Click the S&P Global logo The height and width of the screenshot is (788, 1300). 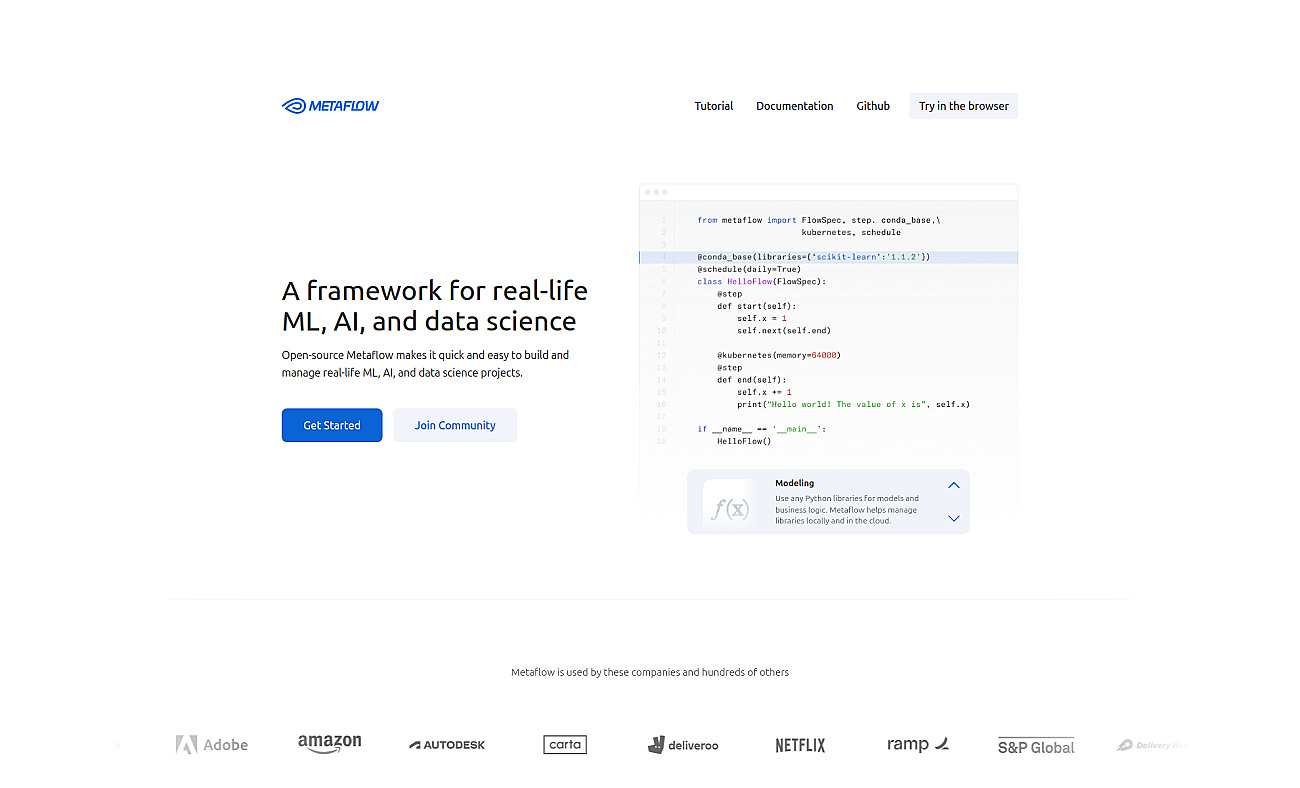point(1036,746)
